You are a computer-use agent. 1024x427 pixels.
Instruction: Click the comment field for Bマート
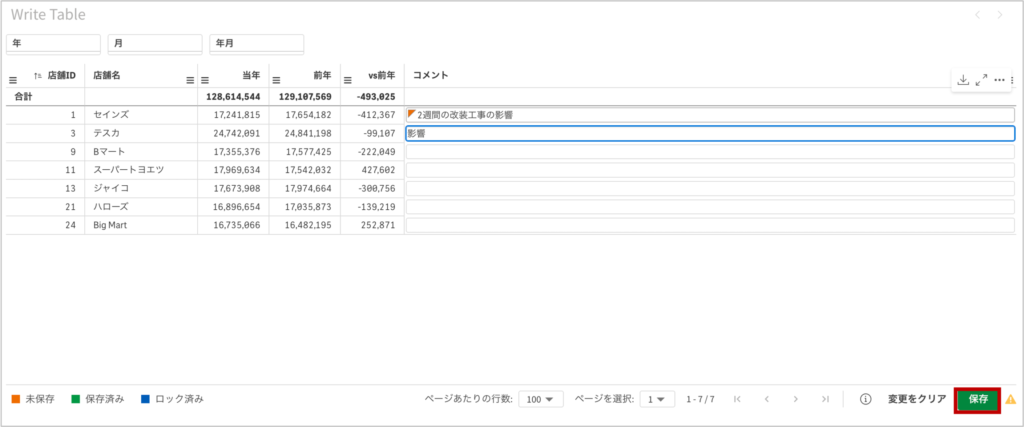pyautogui.click(x=709, y=152)
